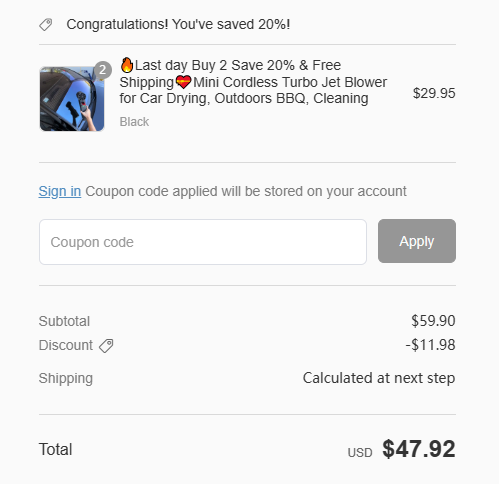
Task: Click the $29.95 item price
Action: (x=434, y=93)
